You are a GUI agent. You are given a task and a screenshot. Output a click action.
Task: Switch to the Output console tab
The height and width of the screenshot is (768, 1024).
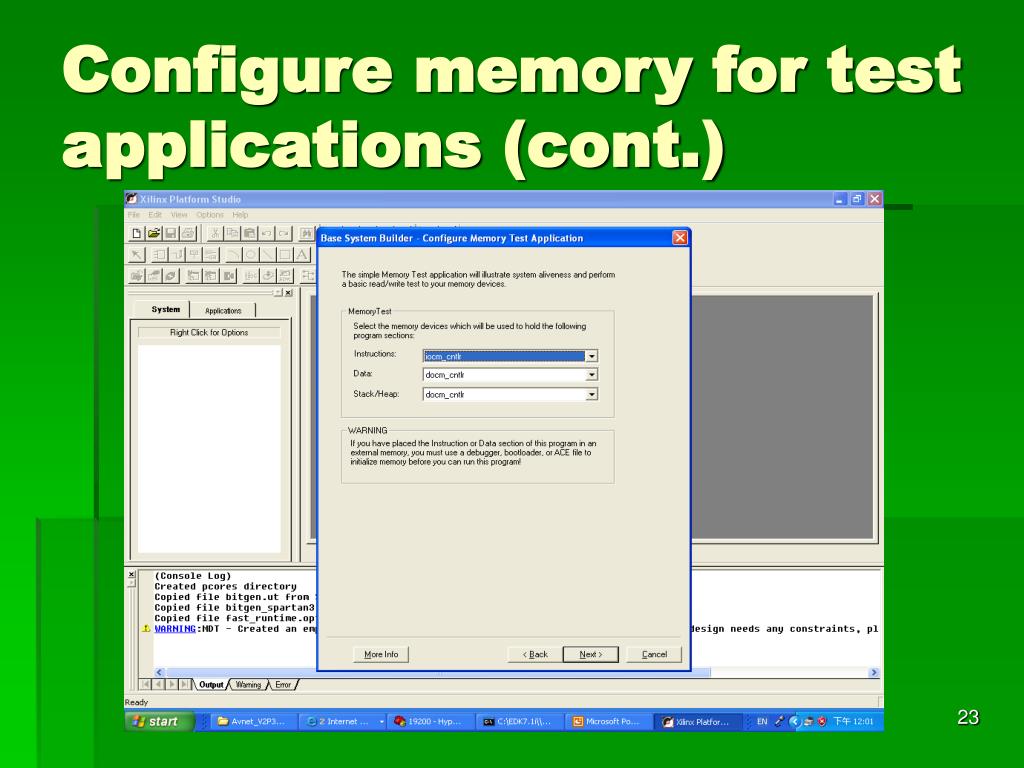[x=211, y=684]
